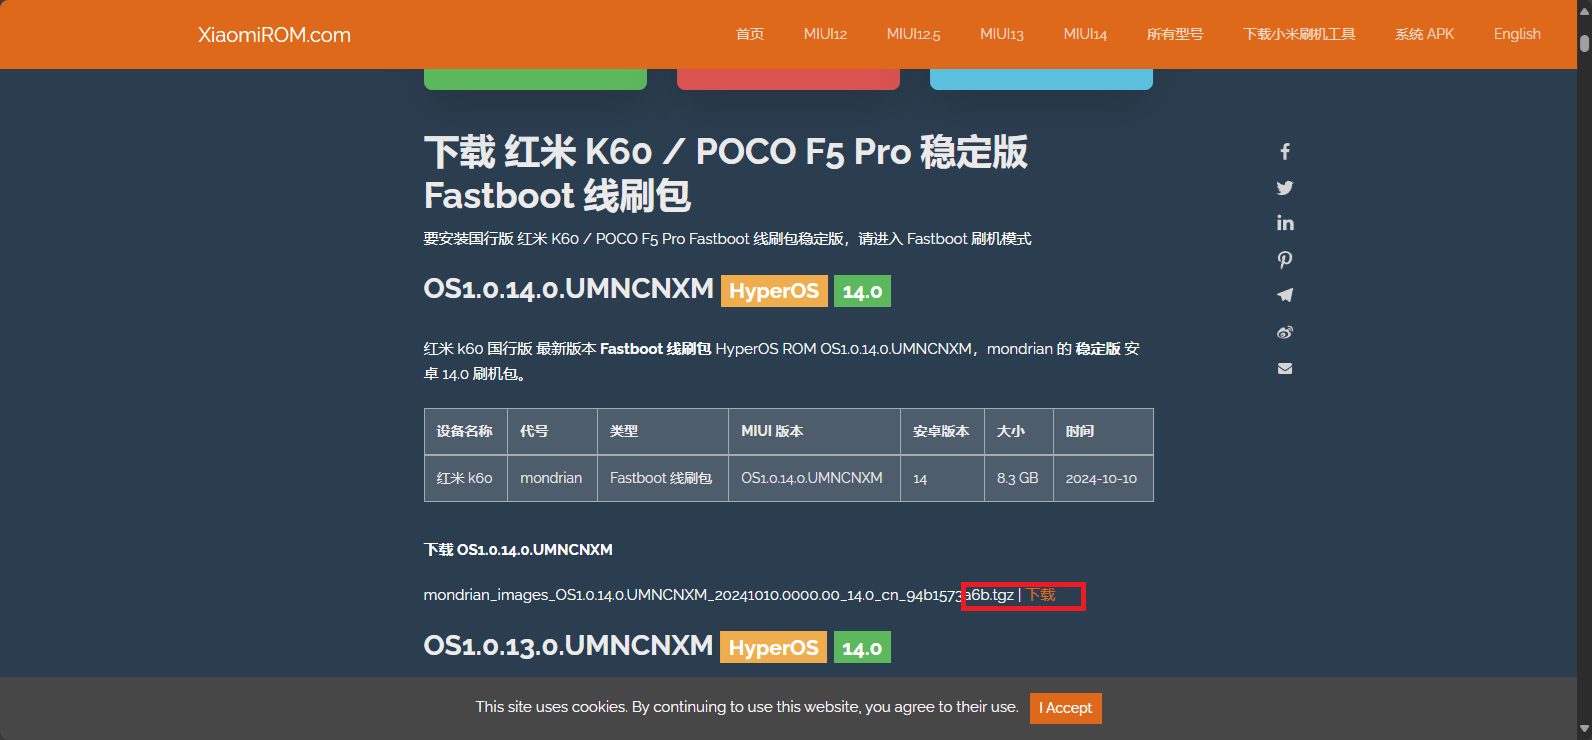Select MIUI13 in the navigation bar

(1001, 34)
